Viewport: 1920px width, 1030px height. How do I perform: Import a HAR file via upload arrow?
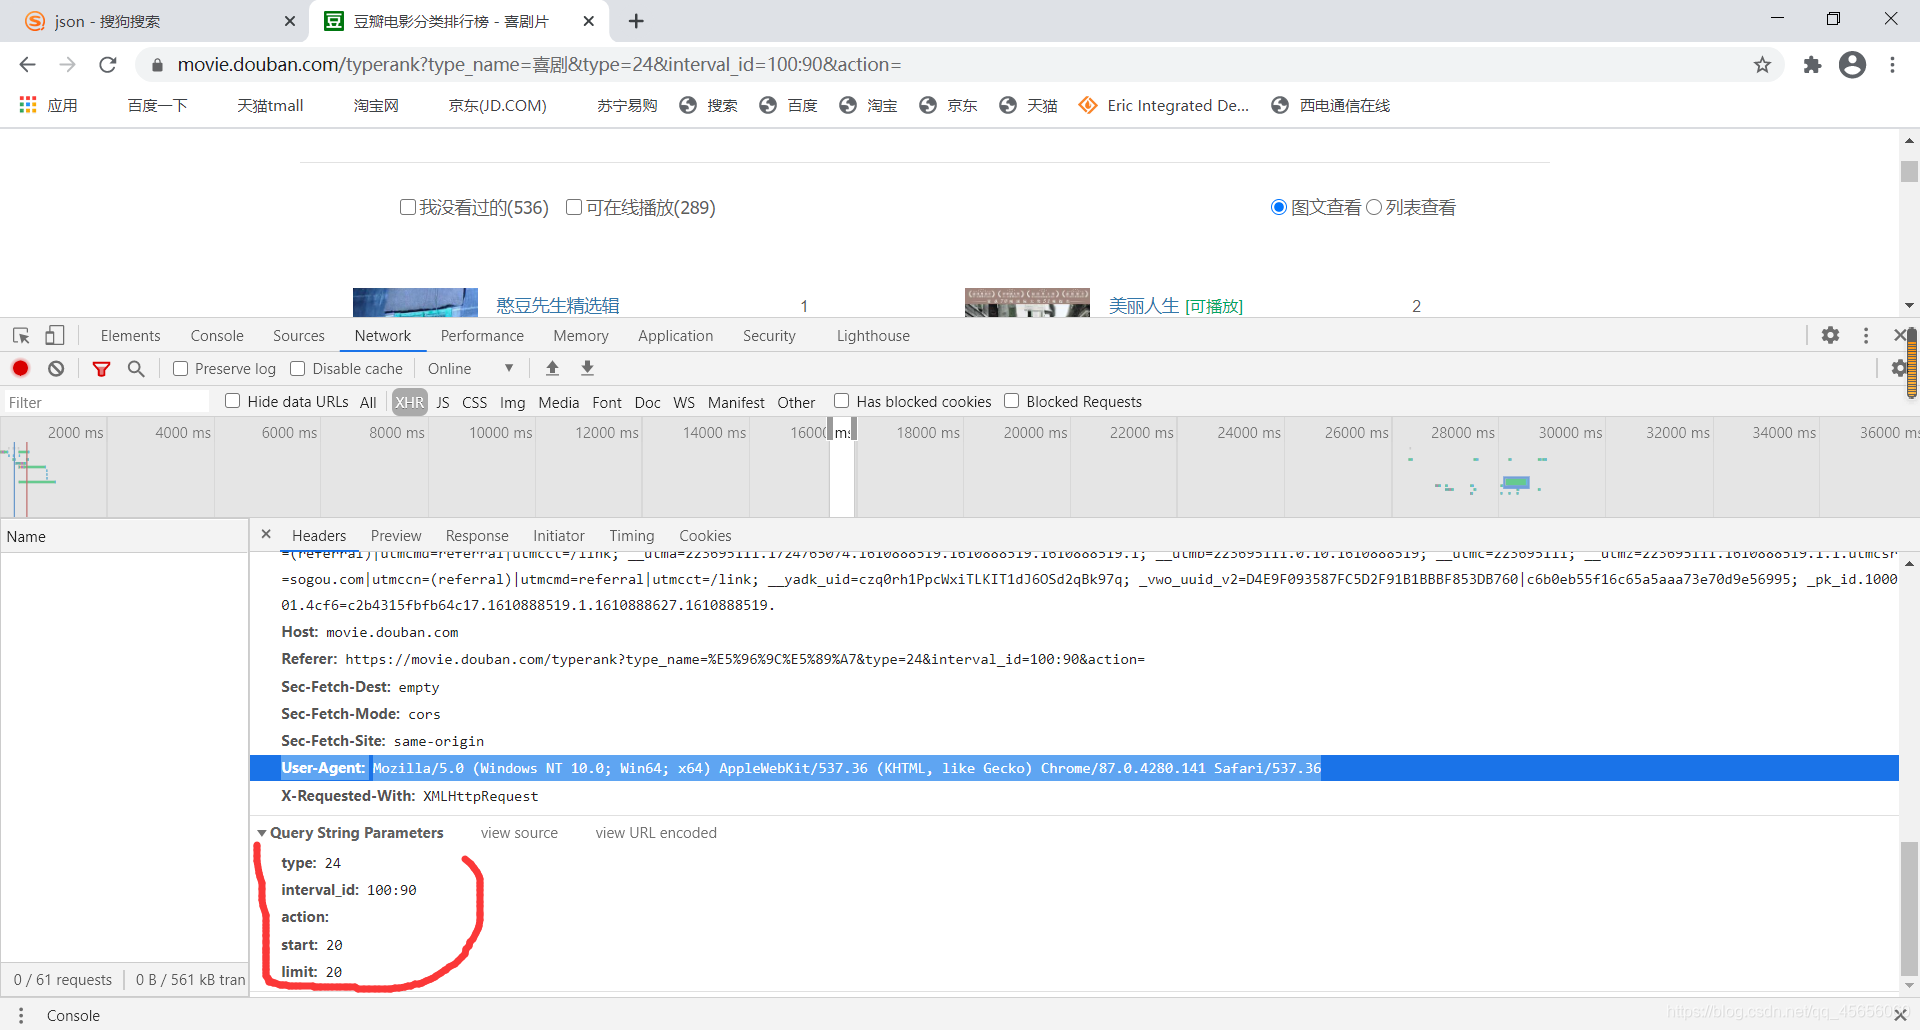(552, 369)
